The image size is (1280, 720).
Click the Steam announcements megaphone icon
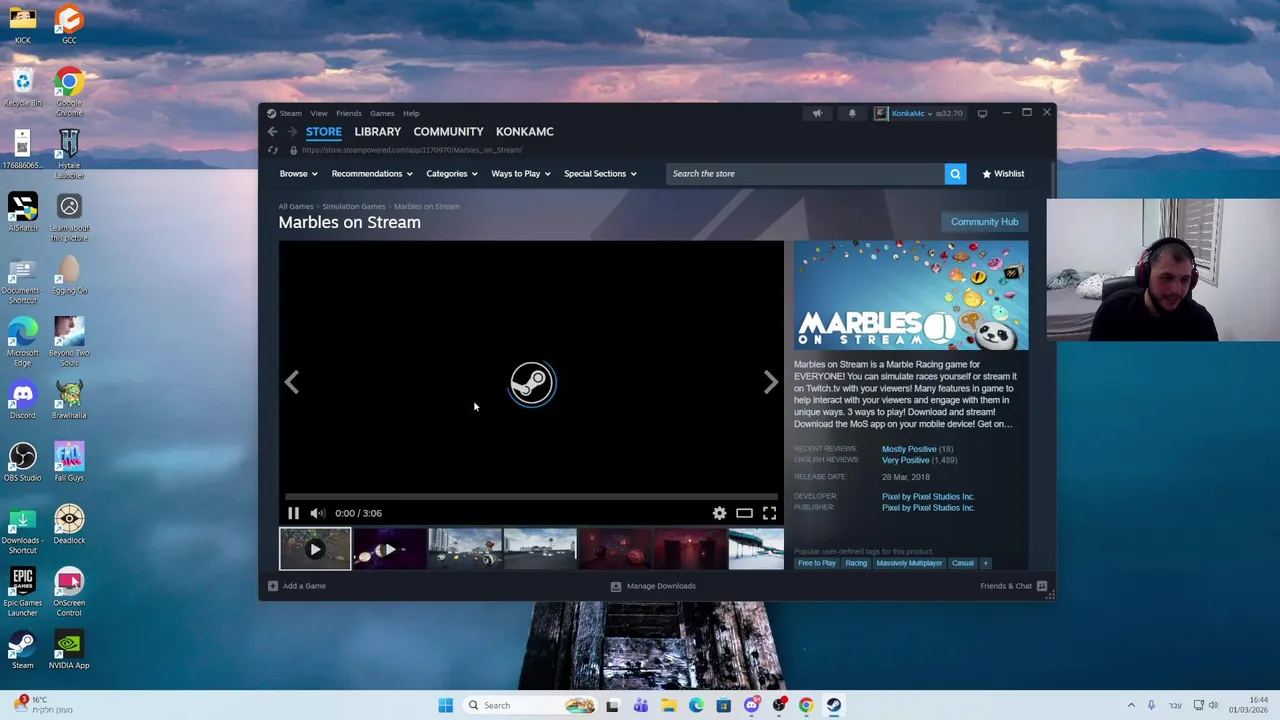[x=817, y=113]
